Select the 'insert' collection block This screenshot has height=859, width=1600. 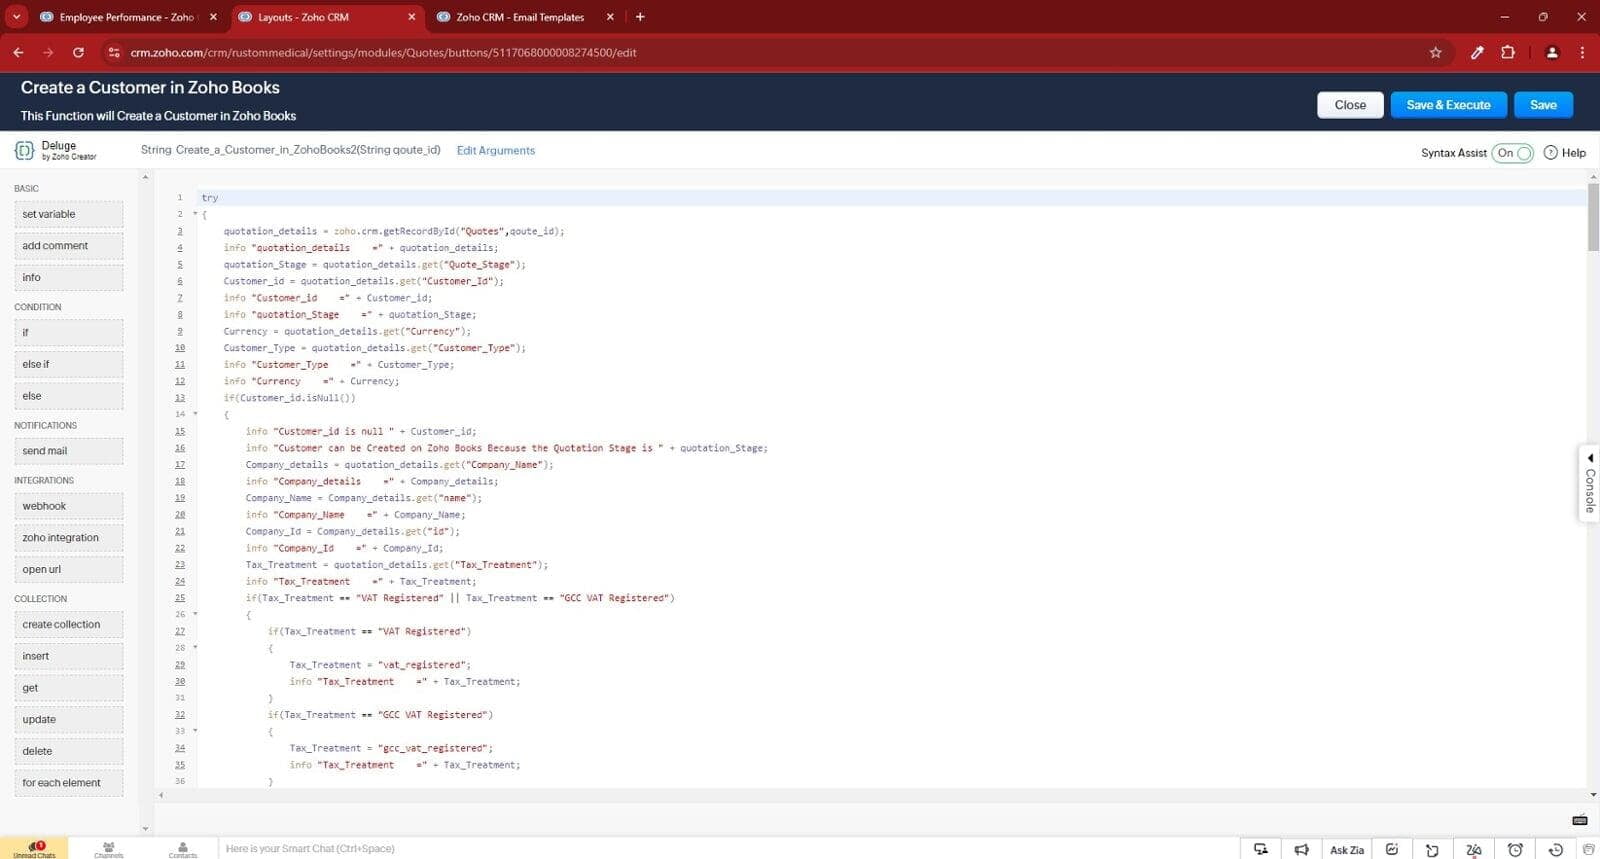coord(68,656)
